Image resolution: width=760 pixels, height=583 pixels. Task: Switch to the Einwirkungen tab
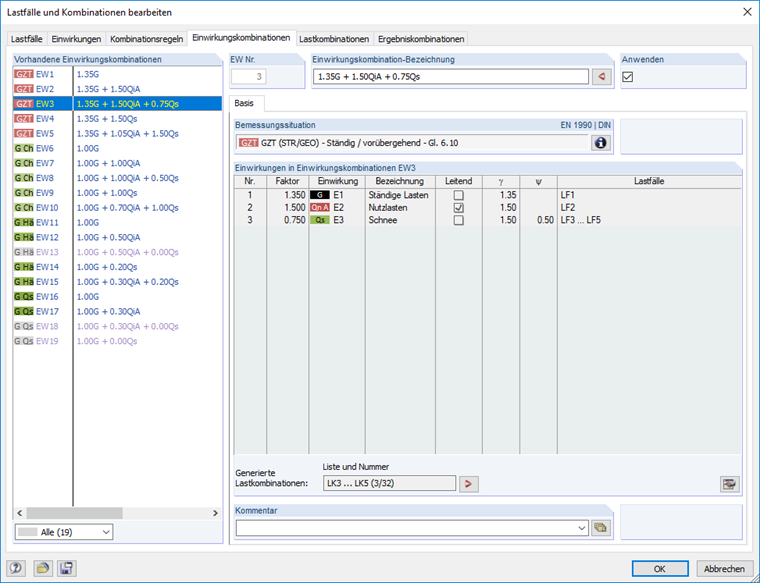pyautogui.click(x=76, y=39)
